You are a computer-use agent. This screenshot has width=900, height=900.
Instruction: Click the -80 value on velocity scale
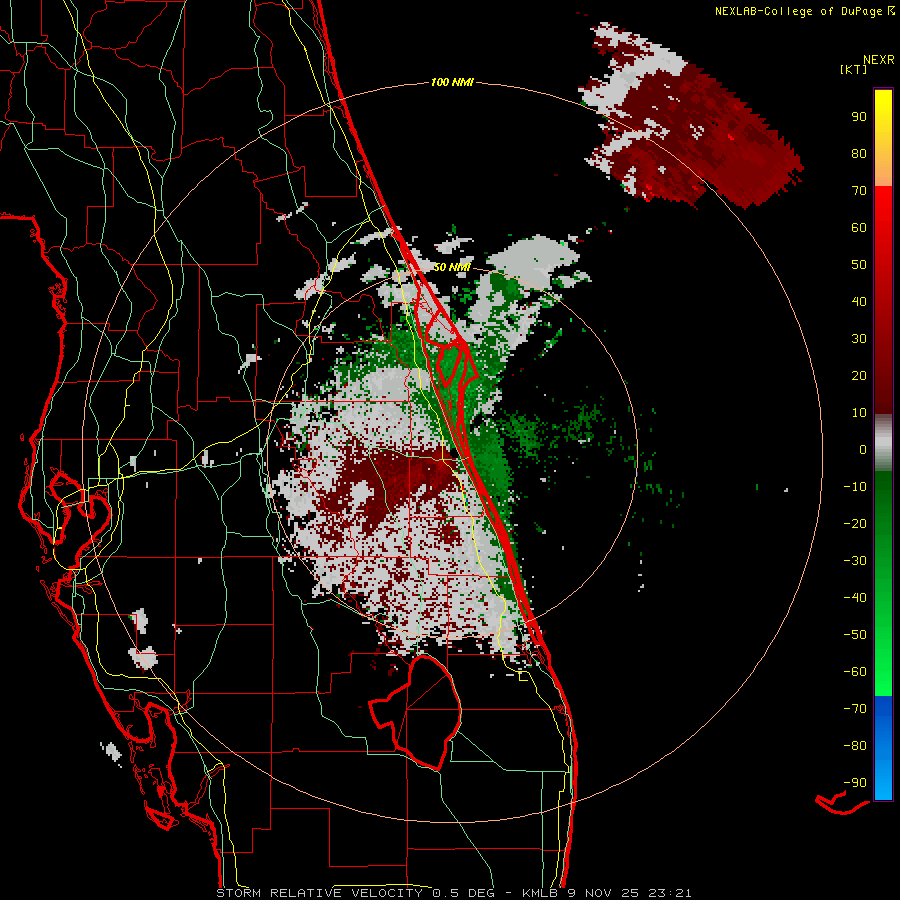pyautogui.click(x=855, y=746)
